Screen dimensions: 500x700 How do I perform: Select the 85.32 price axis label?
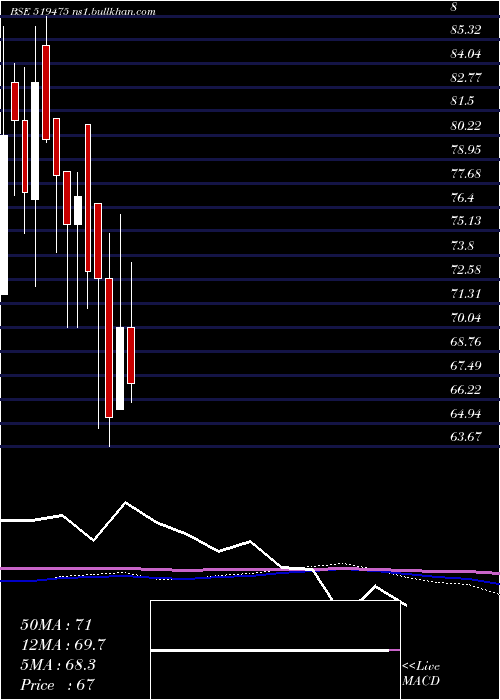tap(466, 30)
